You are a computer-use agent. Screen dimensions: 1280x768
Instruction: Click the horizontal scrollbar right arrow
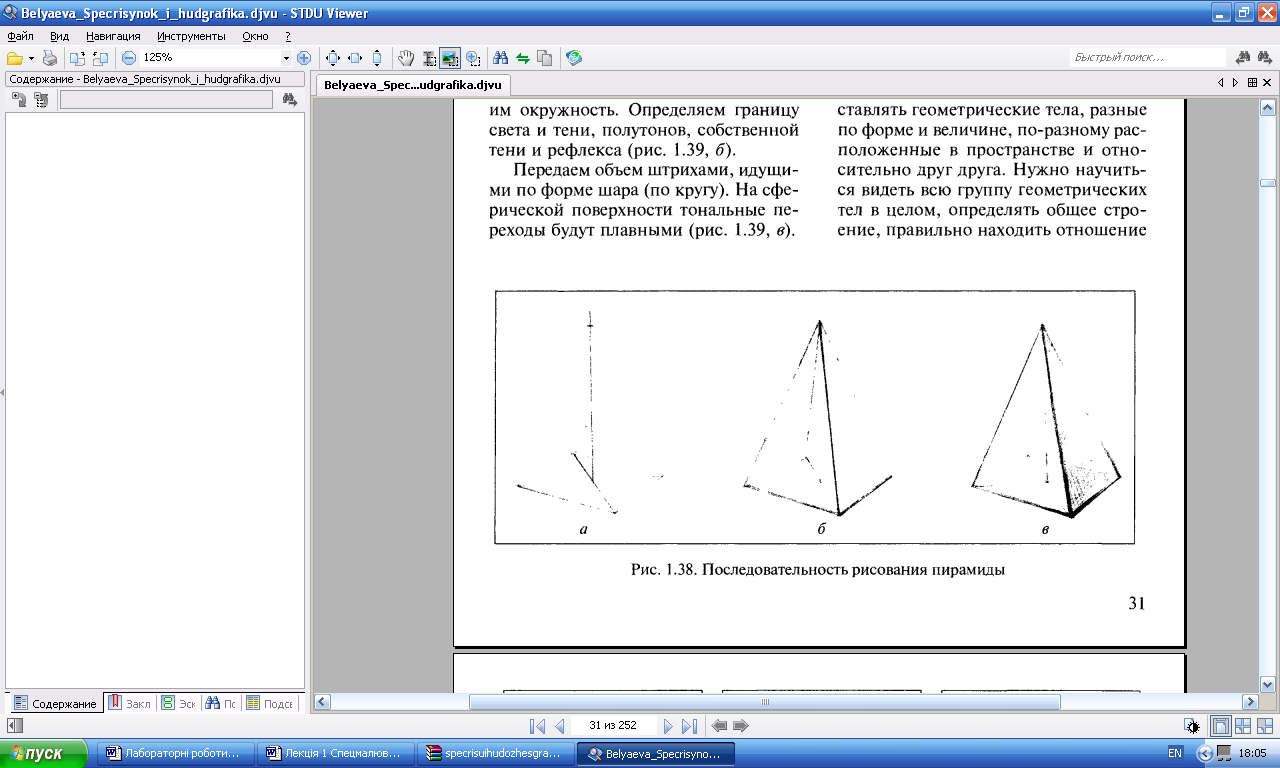pyautogui.click(x=1249, y=702)
